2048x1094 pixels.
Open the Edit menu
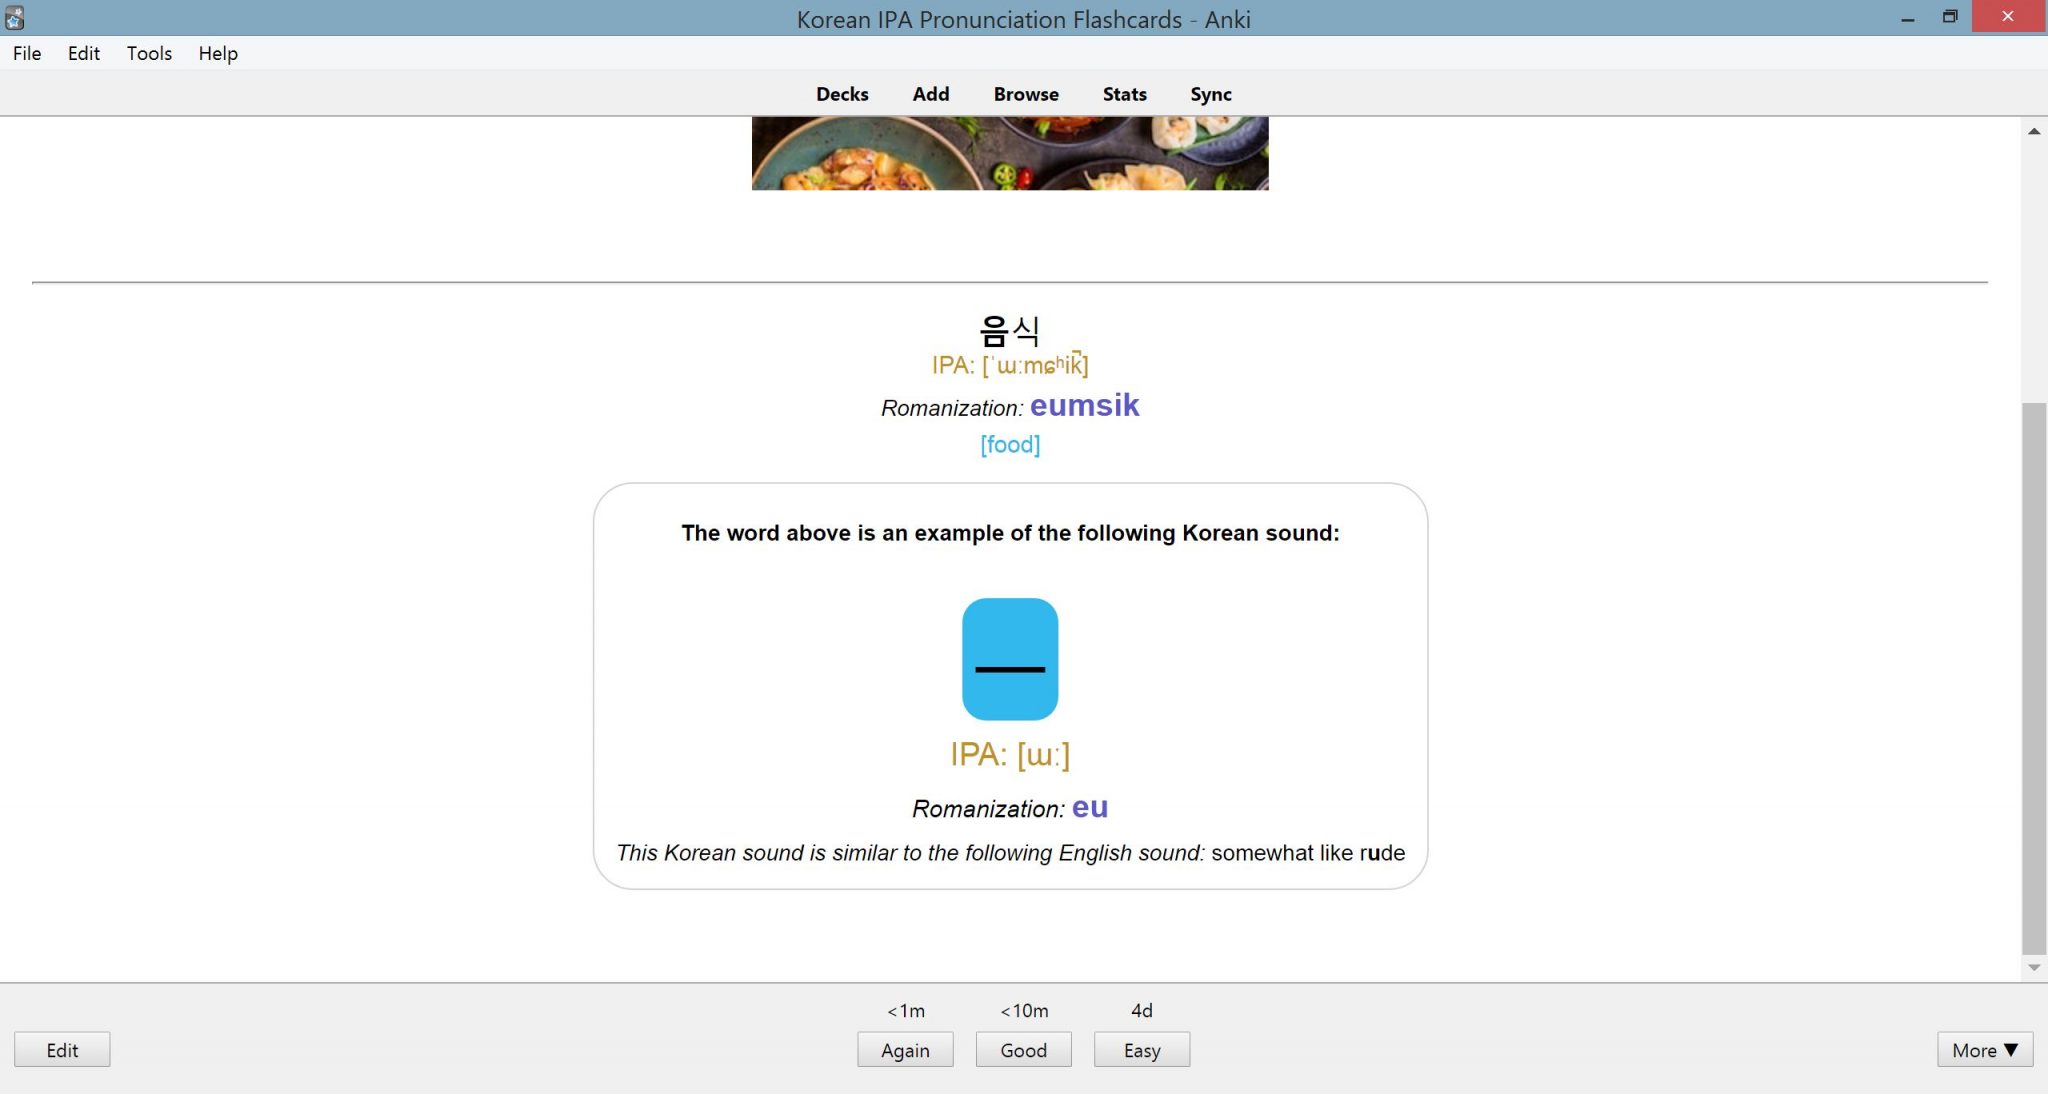pos(84,53)
